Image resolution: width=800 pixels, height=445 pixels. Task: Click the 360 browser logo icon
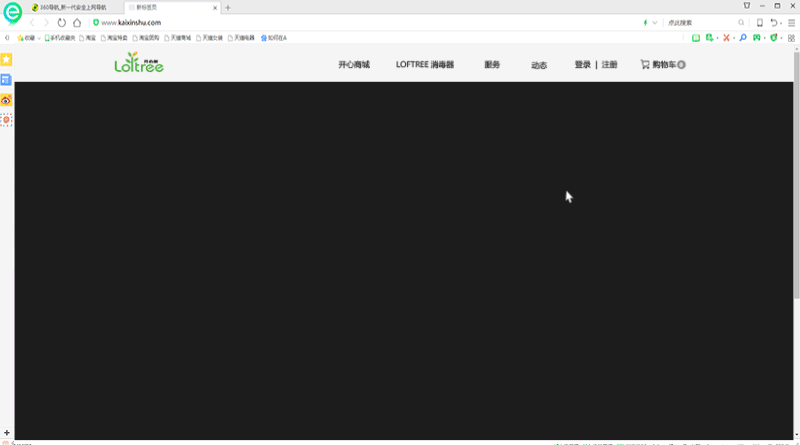click(x=12, y=12)
